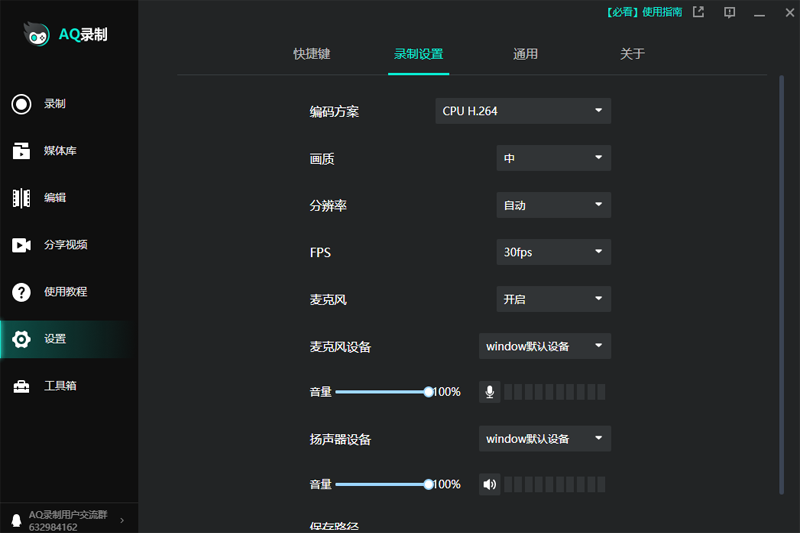Open the 关于 tab
The height and width of the screenshot is (533, 800).
coord(632,54)
